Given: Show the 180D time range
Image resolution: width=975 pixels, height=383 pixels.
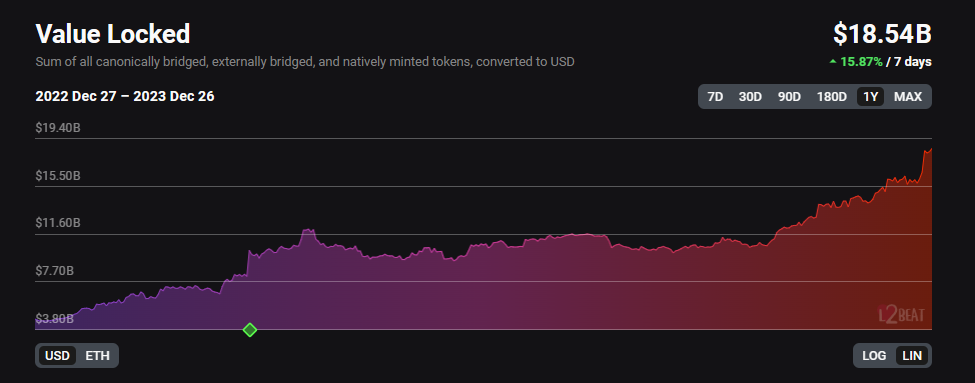Looking at the screenshot, I should click(831, 96).
